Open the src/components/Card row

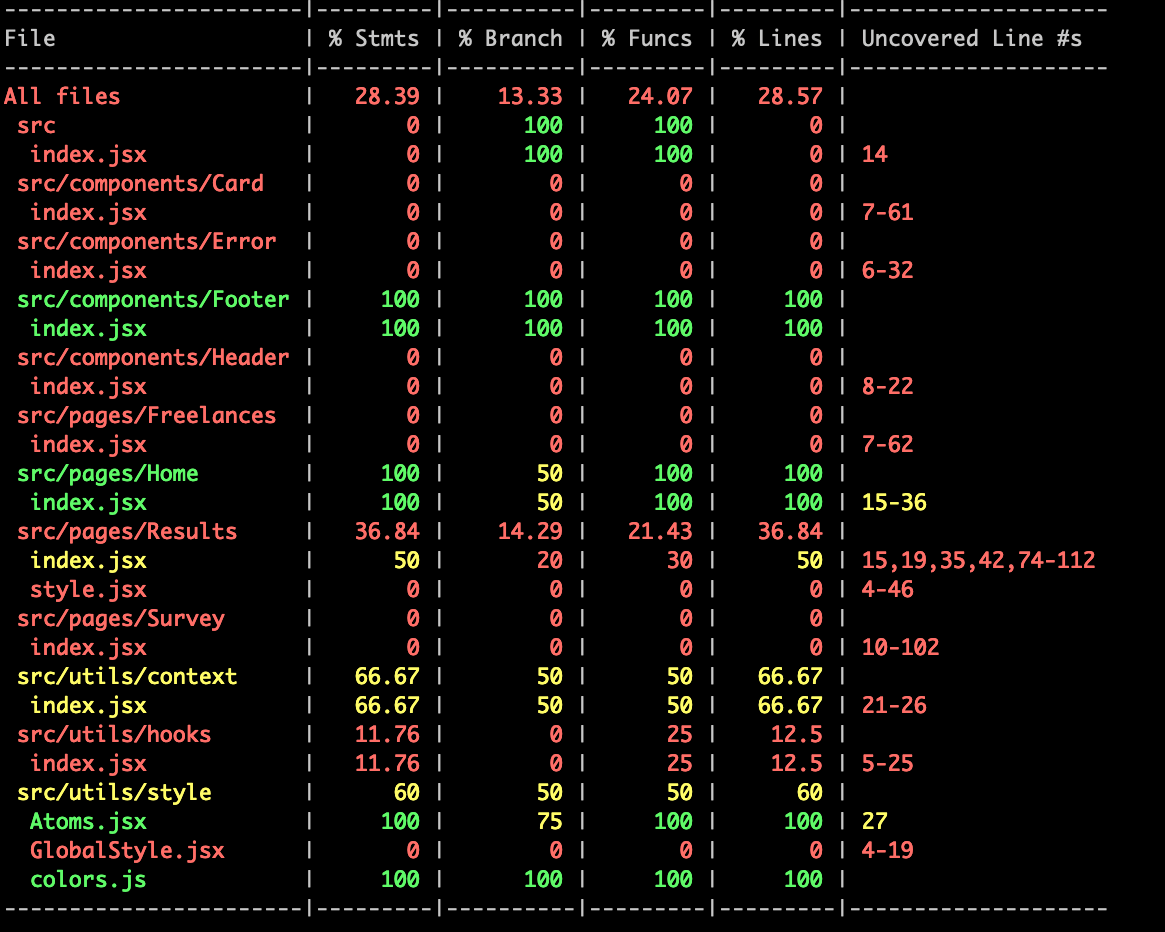140,183
